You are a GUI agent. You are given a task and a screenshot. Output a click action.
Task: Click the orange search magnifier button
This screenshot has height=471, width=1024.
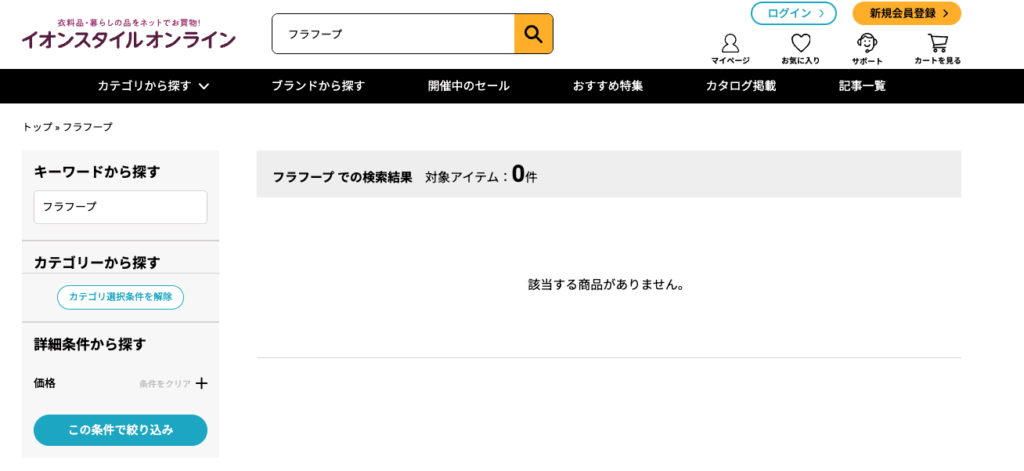tap(533, 34)
